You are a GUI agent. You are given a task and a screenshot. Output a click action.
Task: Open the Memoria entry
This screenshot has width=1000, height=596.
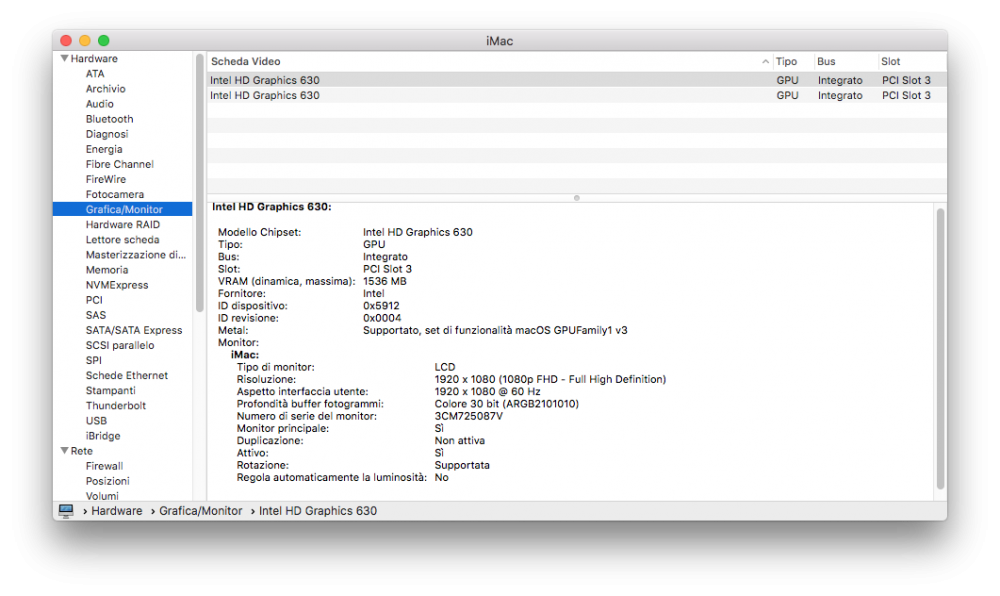coord(107,270)
